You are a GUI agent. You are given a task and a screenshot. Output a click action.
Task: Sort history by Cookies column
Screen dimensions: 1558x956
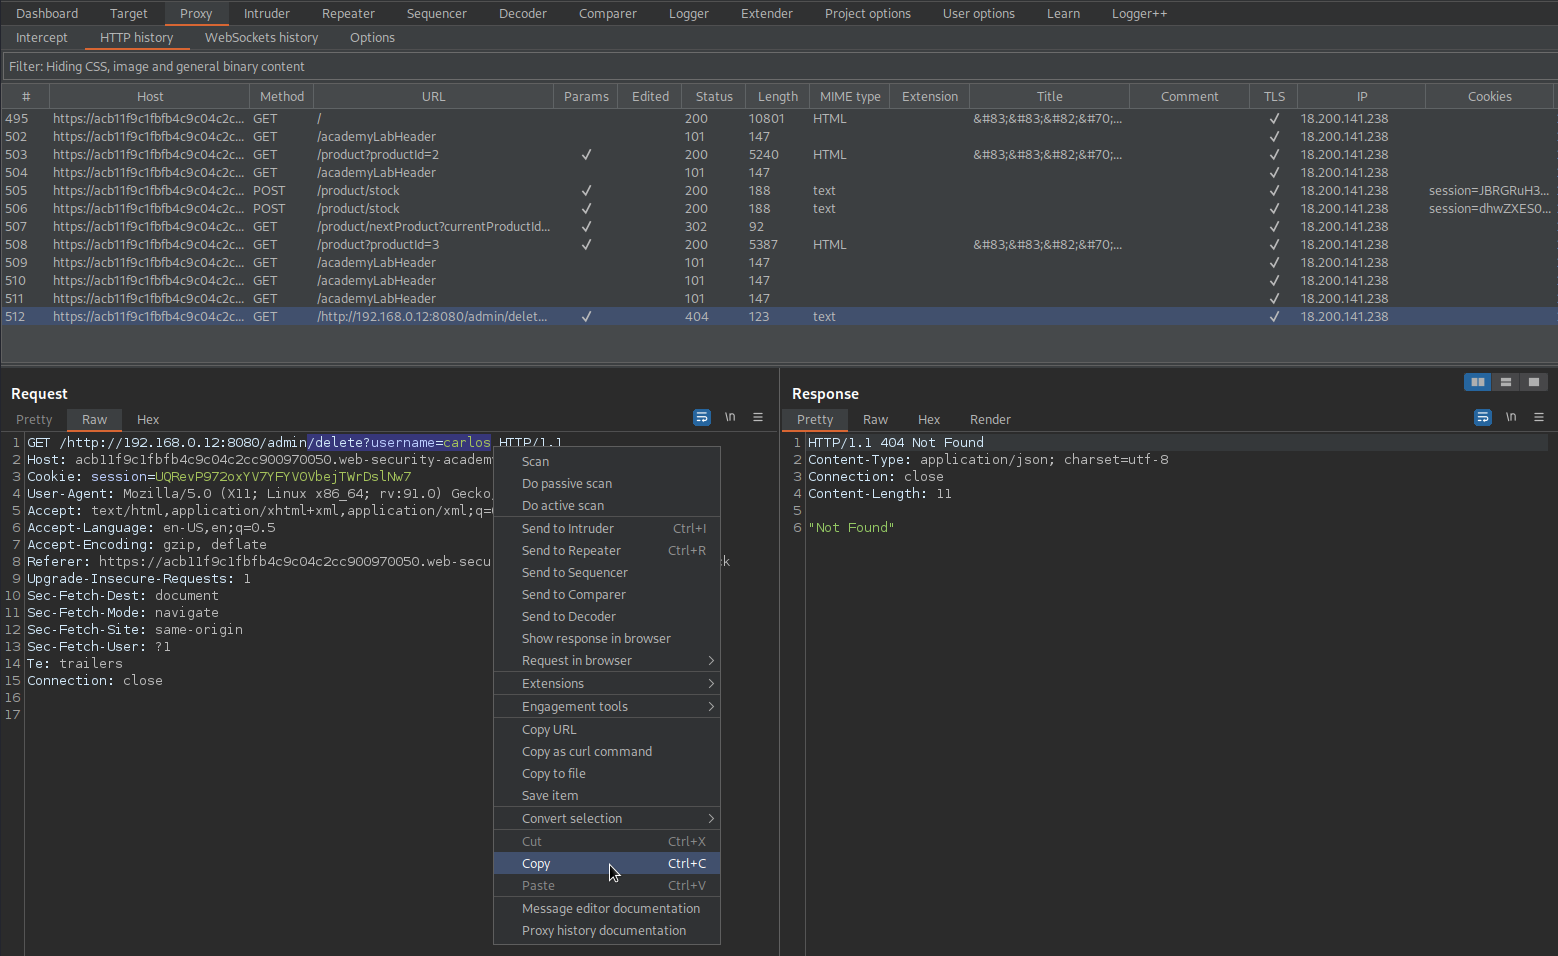[1489, 96]
